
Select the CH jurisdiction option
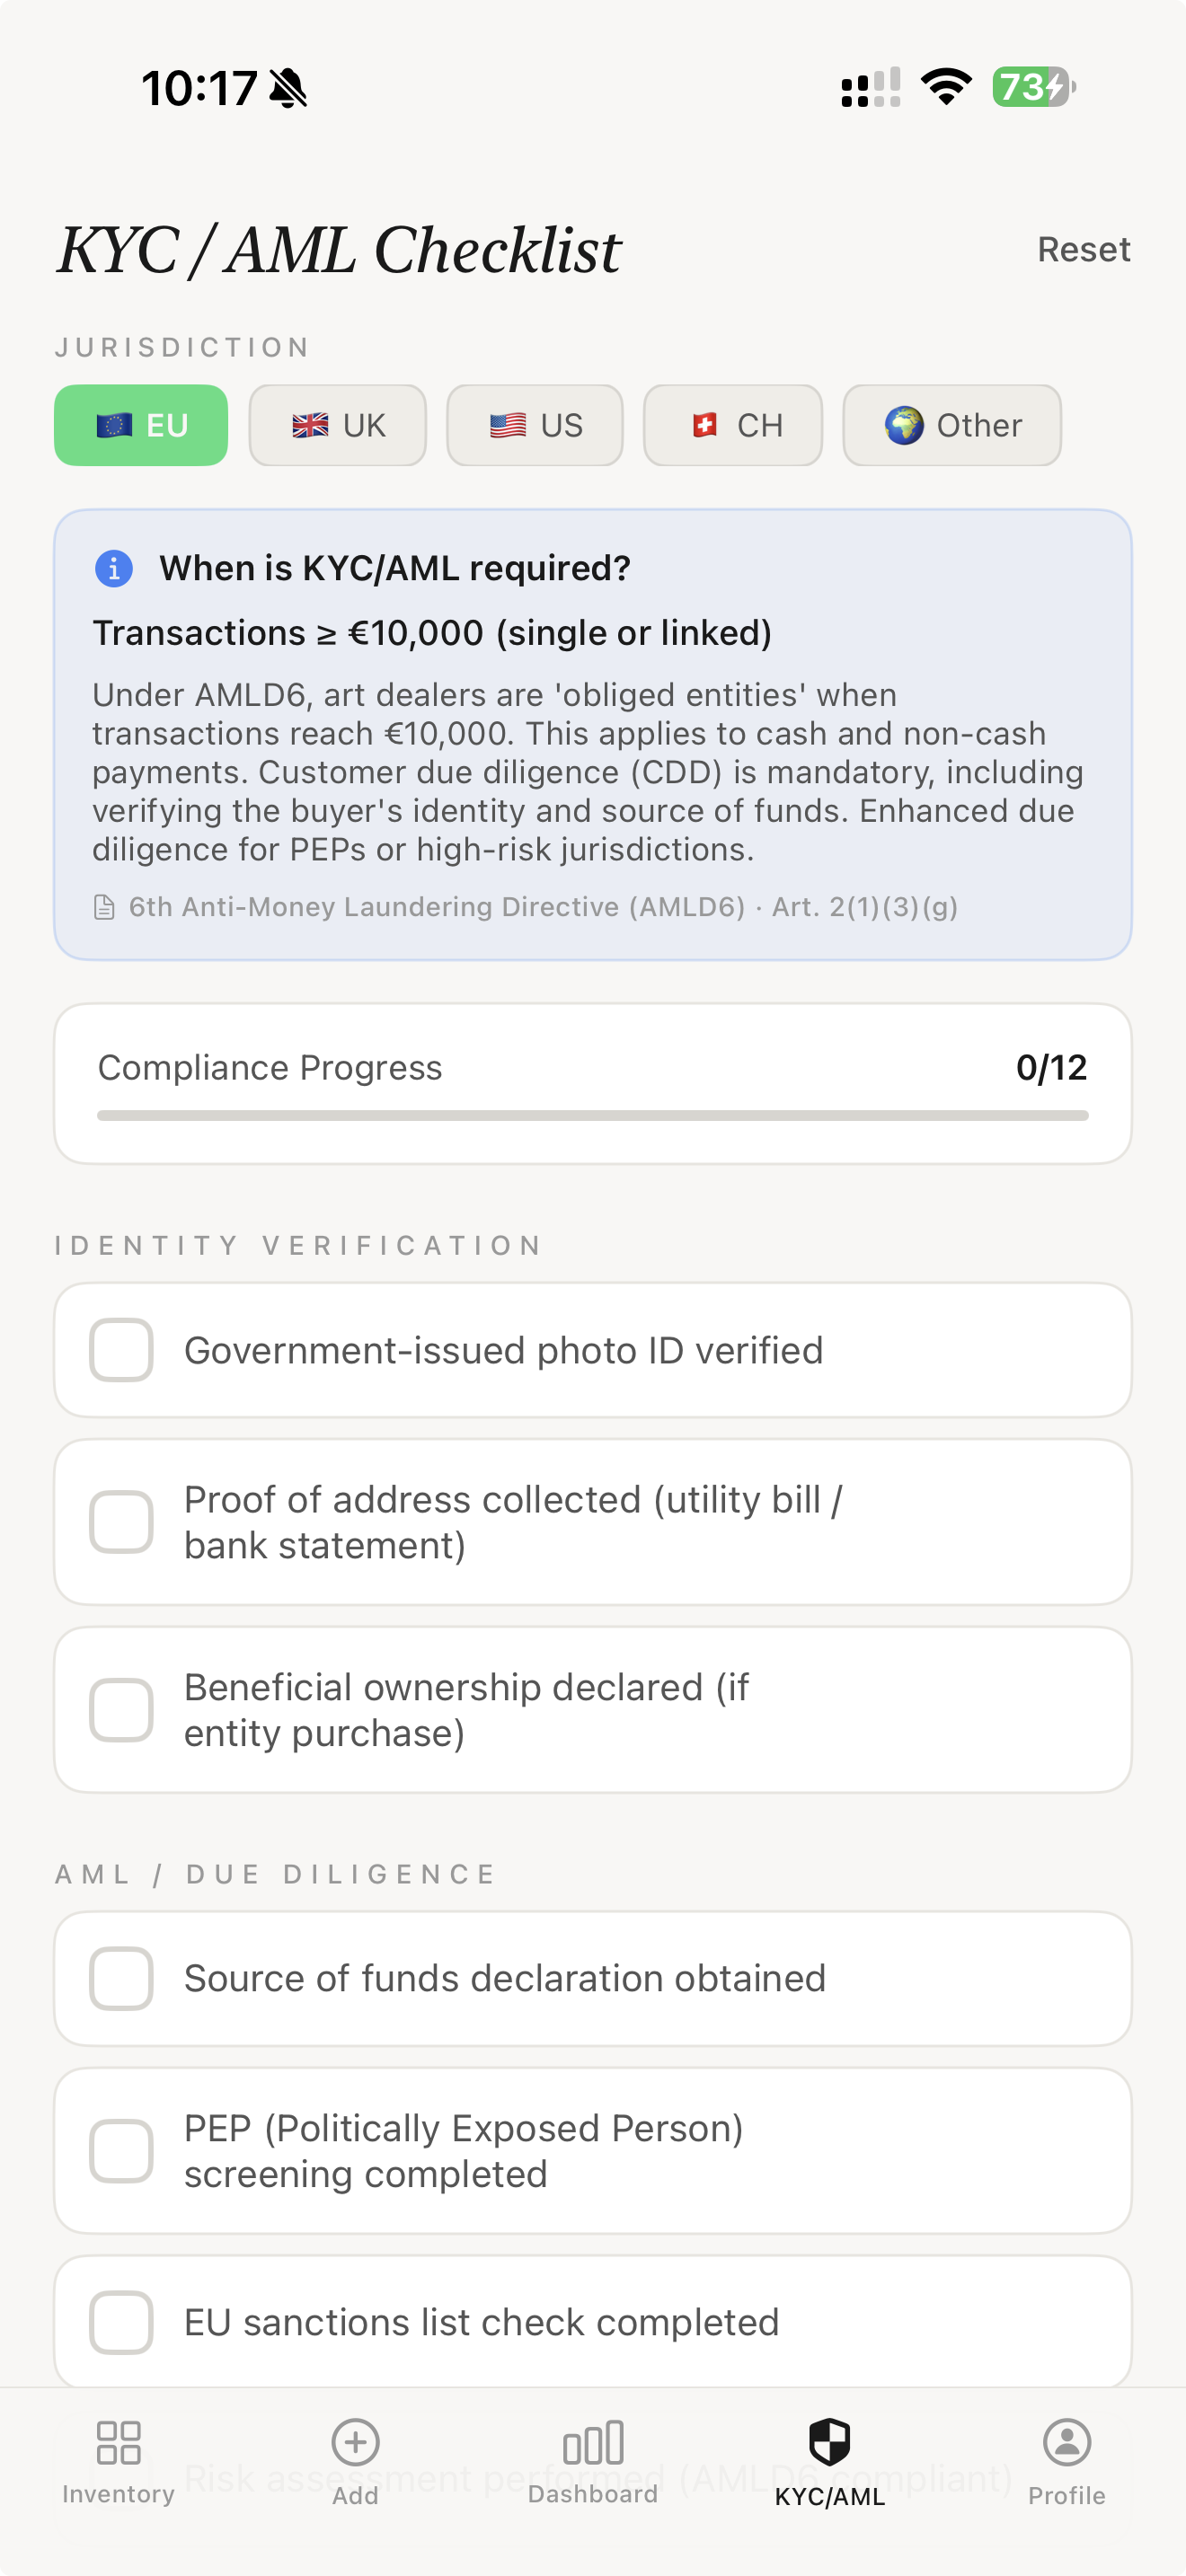(x=732, y=425)
